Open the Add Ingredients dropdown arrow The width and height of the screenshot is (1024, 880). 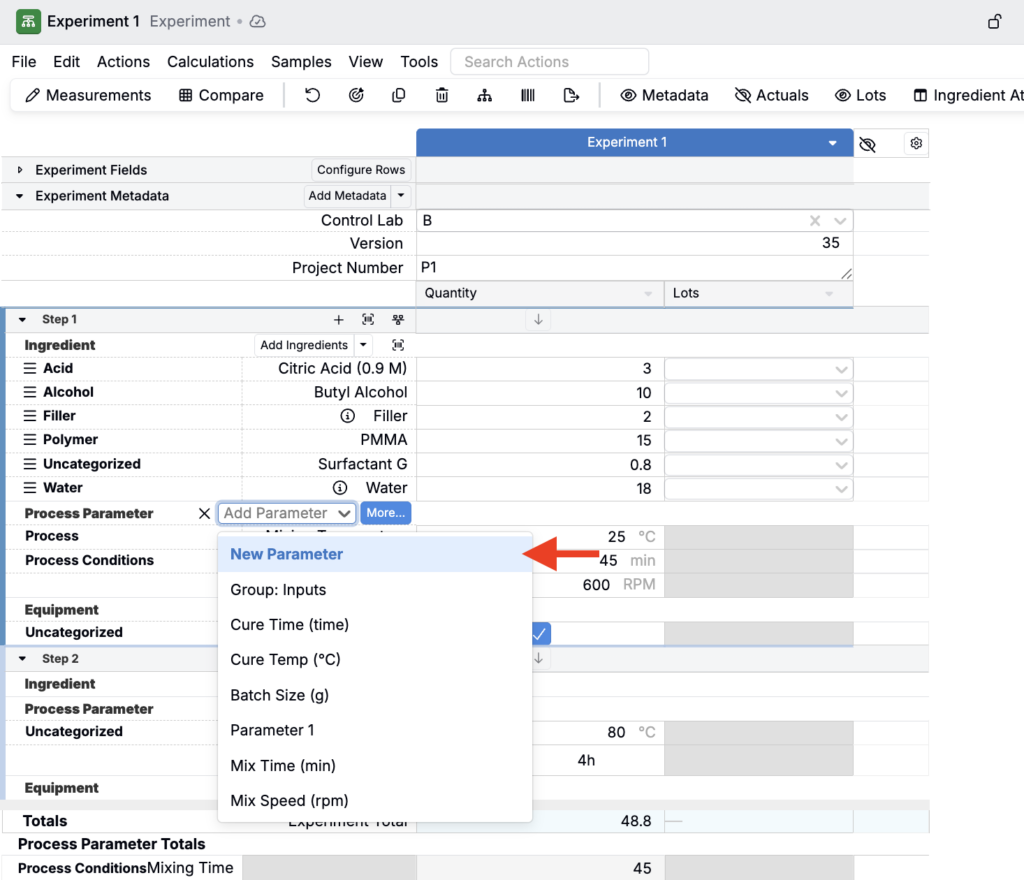pyautogui.click(x=363, y=345)
